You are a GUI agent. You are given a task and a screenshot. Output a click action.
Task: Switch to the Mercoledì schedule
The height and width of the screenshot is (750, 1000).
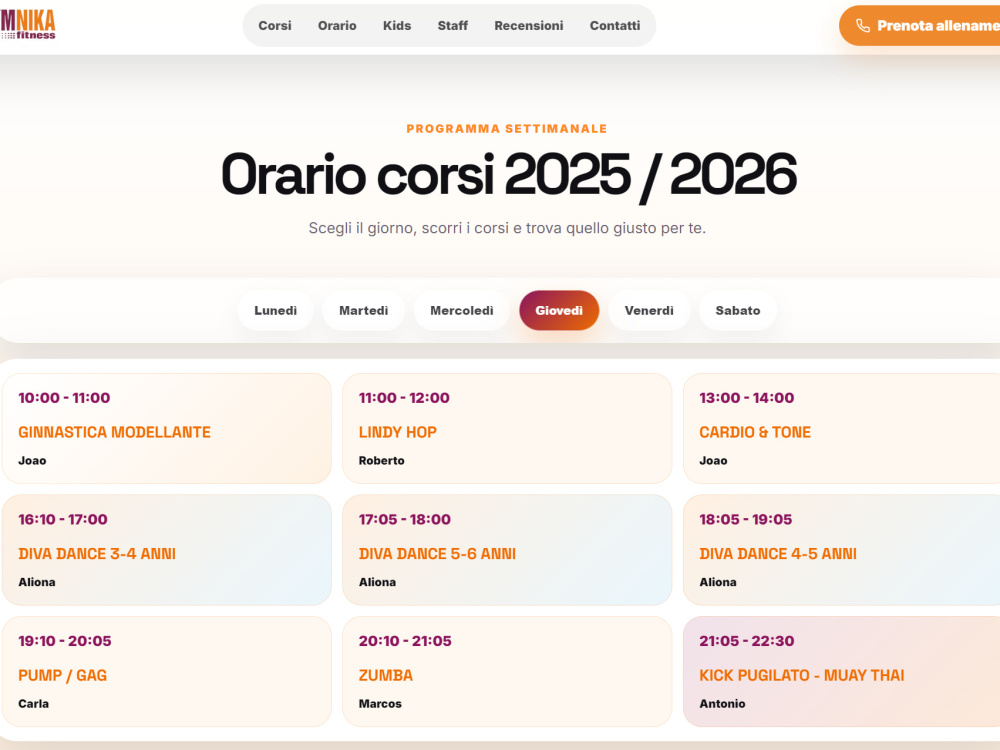pyautogui.click(x=462, y=311)
